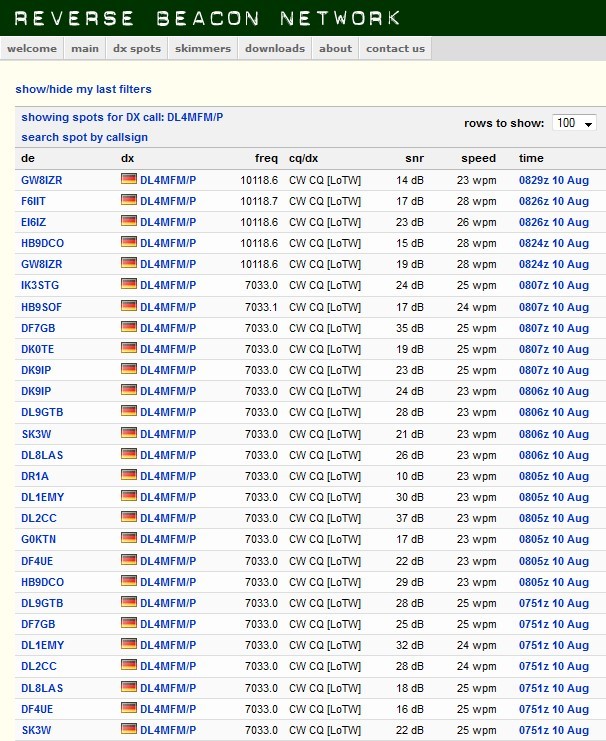Go to the skimmers tab
This screenshot has height=741, width=606.
click(x=202, y=48)
